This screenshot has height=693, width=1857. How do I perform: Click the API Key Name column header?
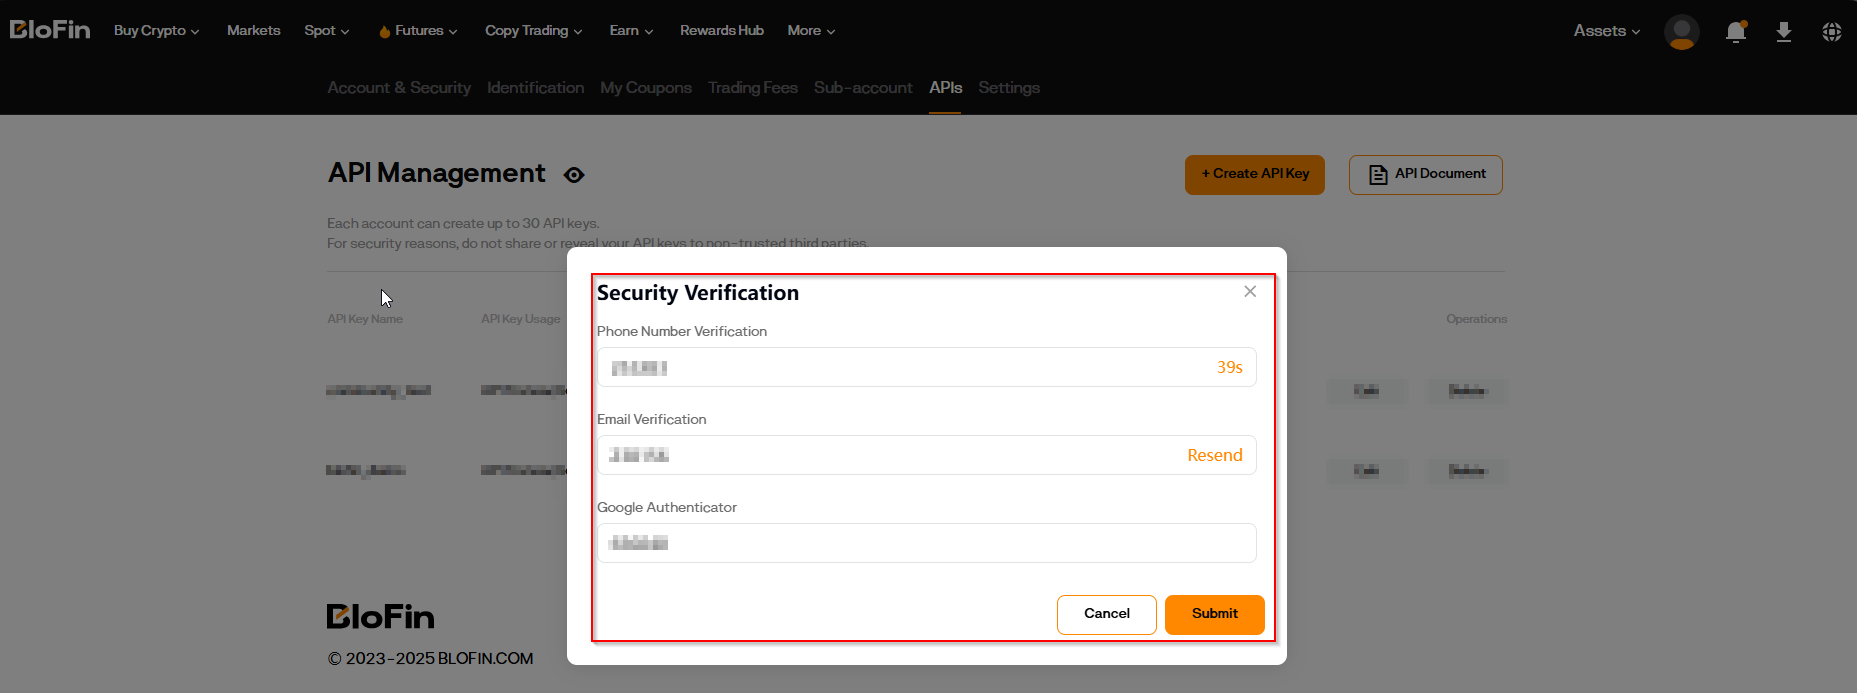pyautogui.click(x=365, y=319)
